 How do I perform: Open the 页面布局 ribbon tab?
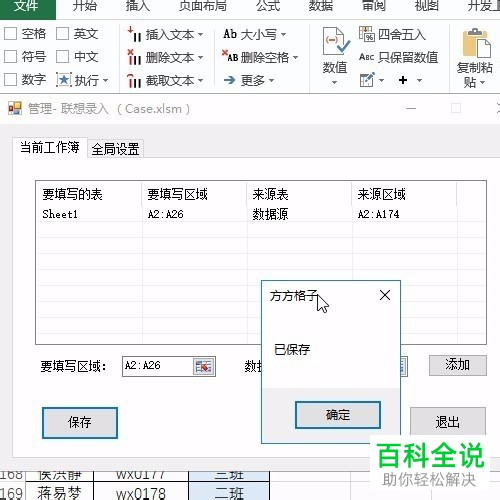pos(203,6)
